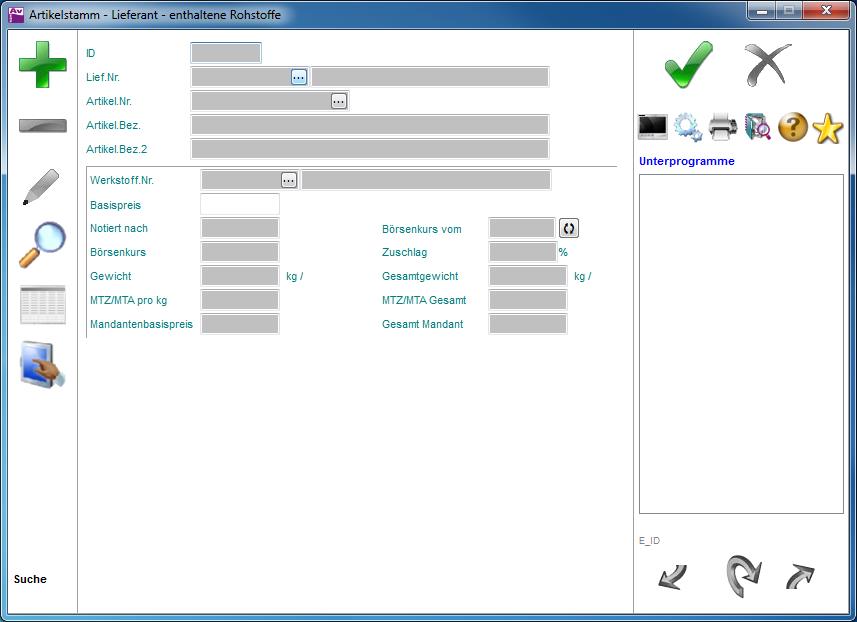857x622 pixels.
Task: Open the help question mark icon
Action: click(793, 127)
